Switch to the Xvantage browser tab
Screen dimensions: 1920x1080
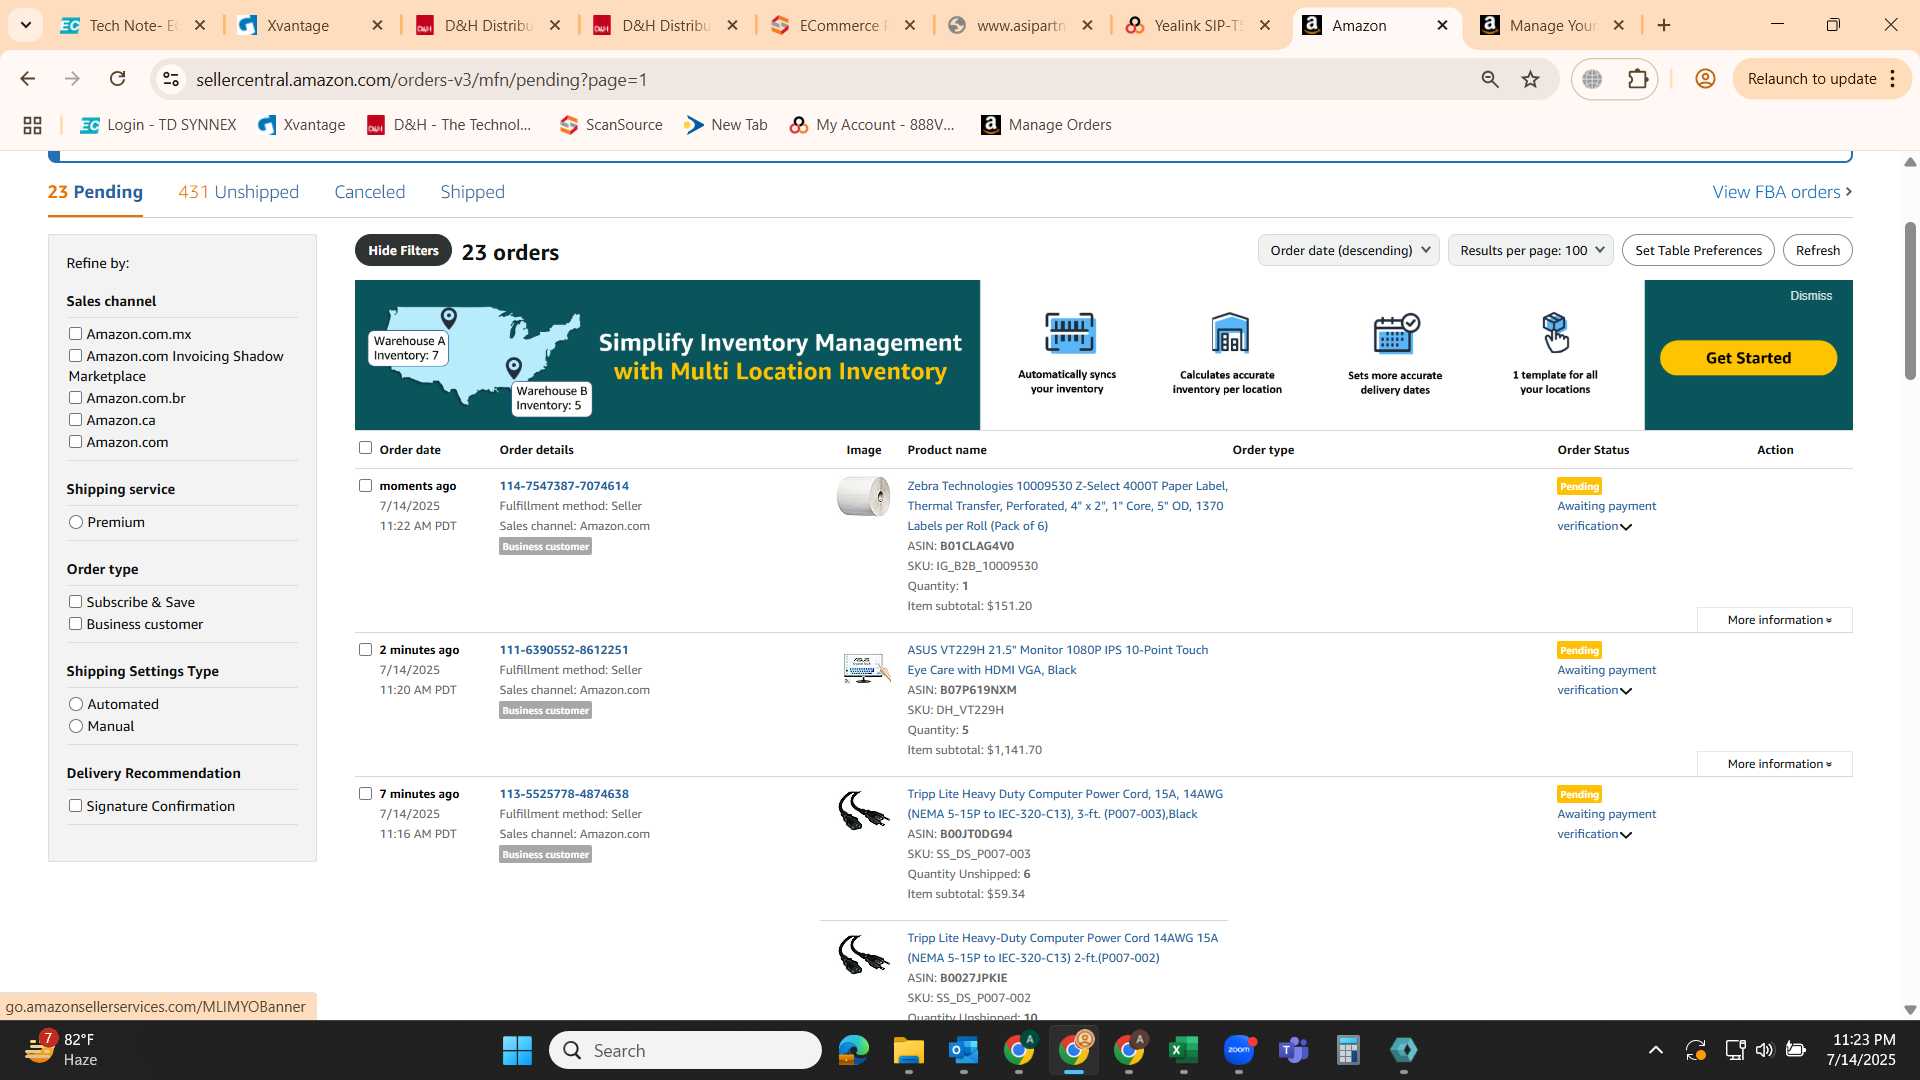click(x=310, y=25)
